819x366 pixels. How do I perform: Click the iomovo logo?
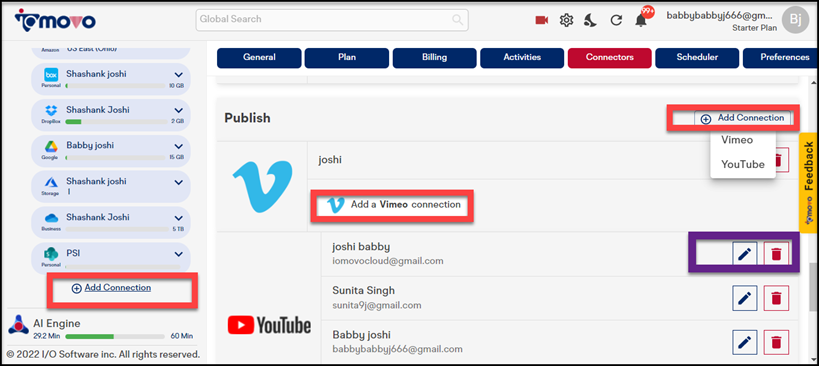pos(55,20)
